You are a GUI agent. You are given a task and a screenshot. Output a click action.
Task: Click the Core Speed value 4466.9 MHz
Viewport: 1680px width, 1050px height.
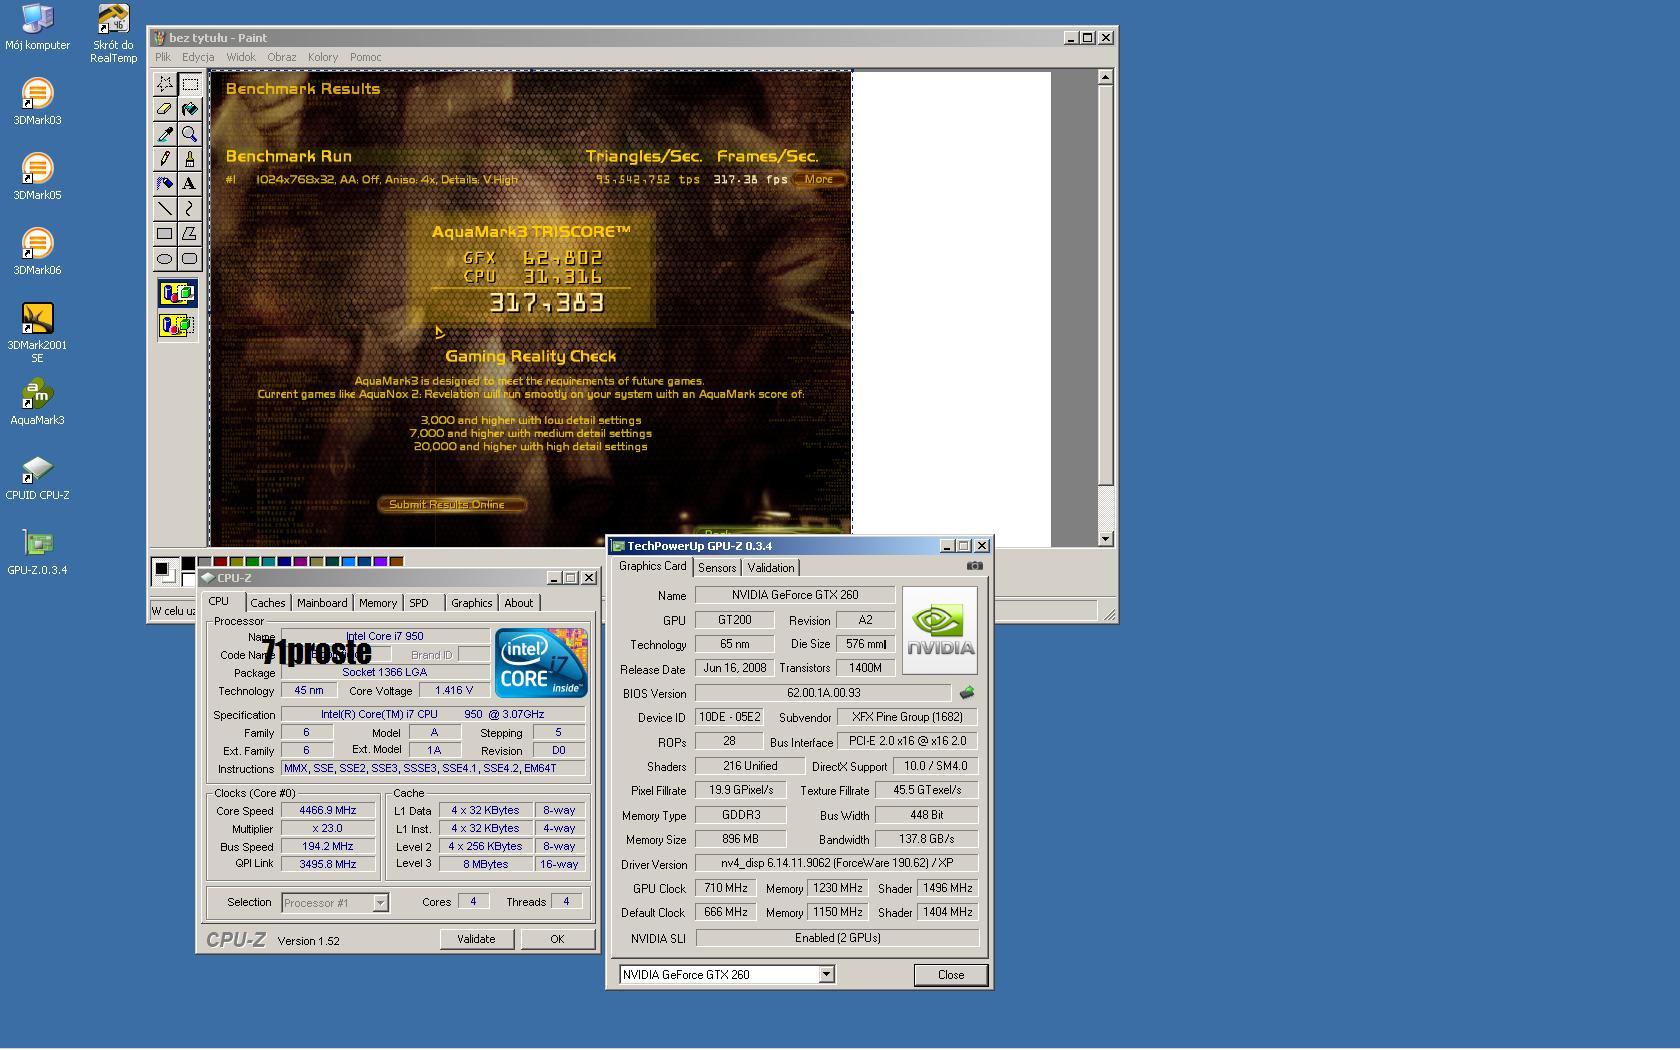(328, 811)
